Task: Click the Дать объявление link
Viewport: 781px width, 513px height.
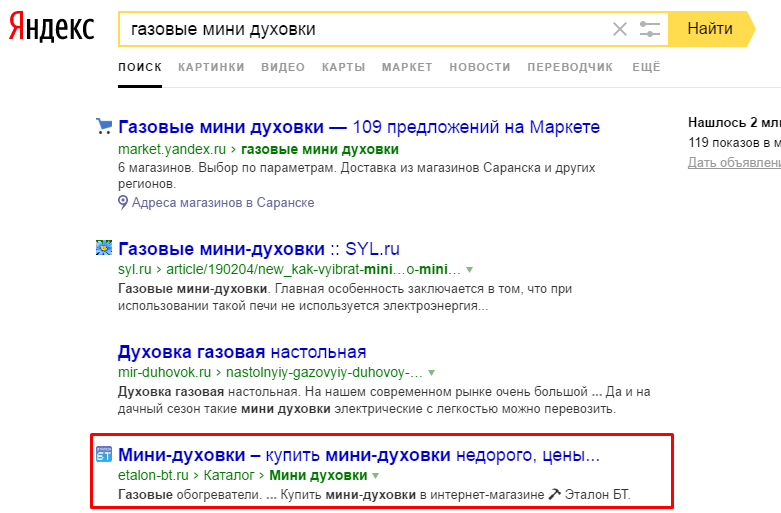Action: point(734,162)
